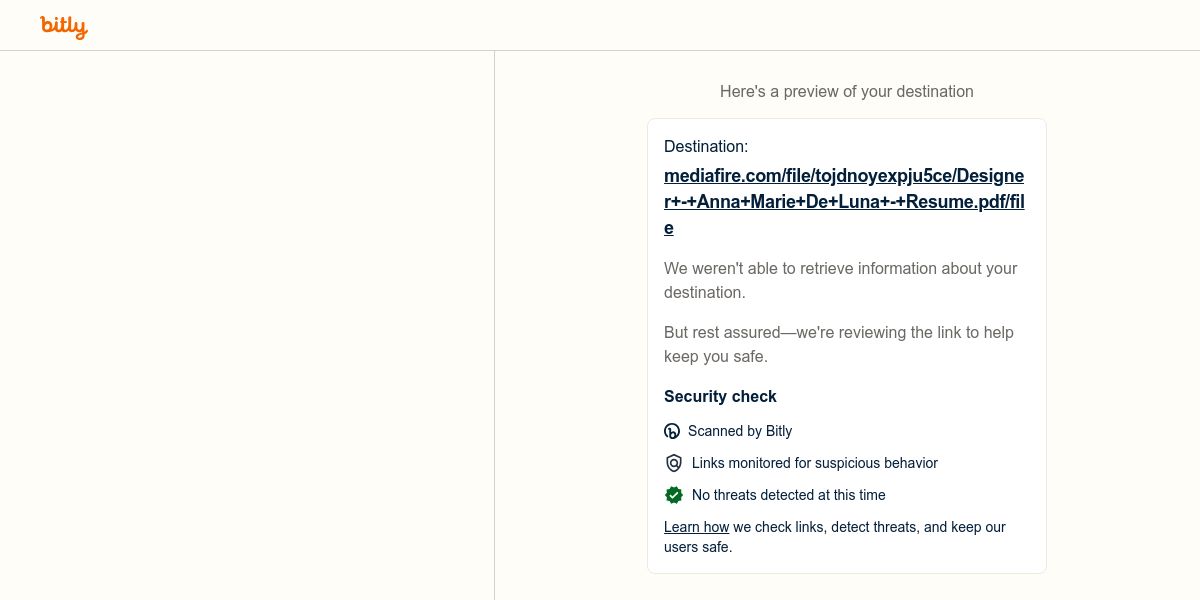Click the 'Destination:' label
This screenshot has height=600, width=1200.
(706, 146)
